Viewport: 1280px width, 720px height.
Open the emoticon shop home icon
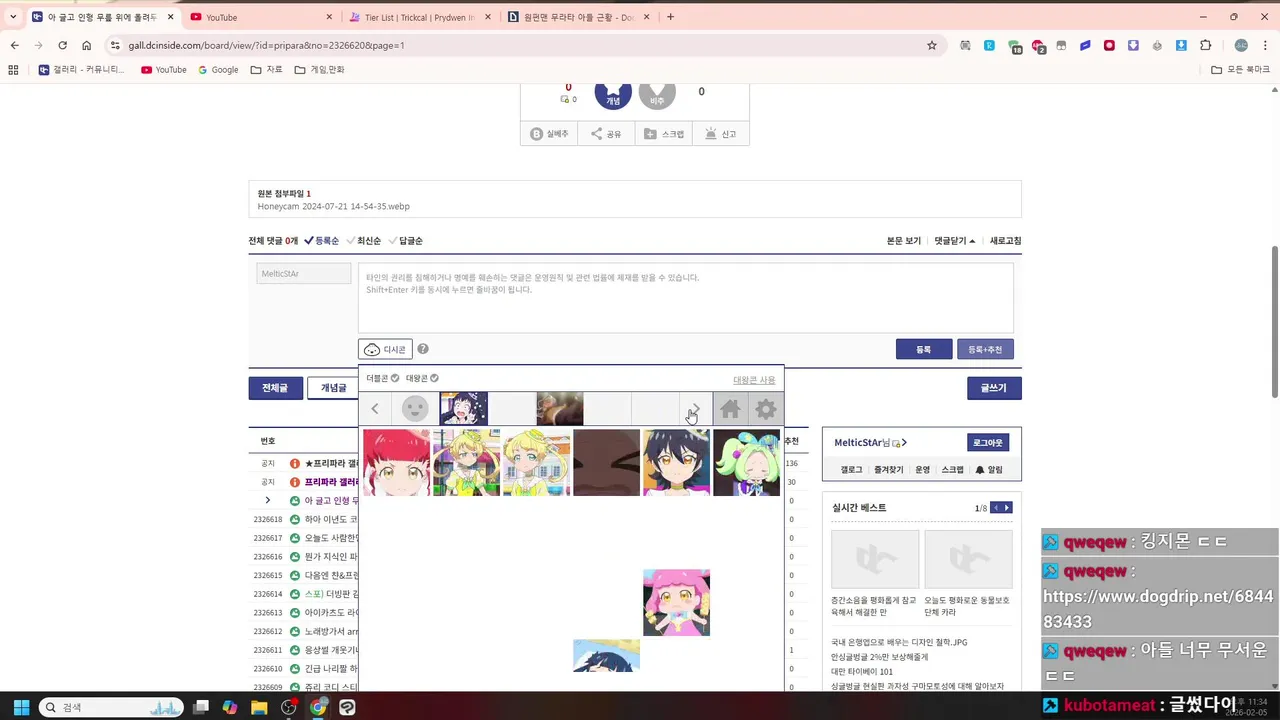coord(730,409)
